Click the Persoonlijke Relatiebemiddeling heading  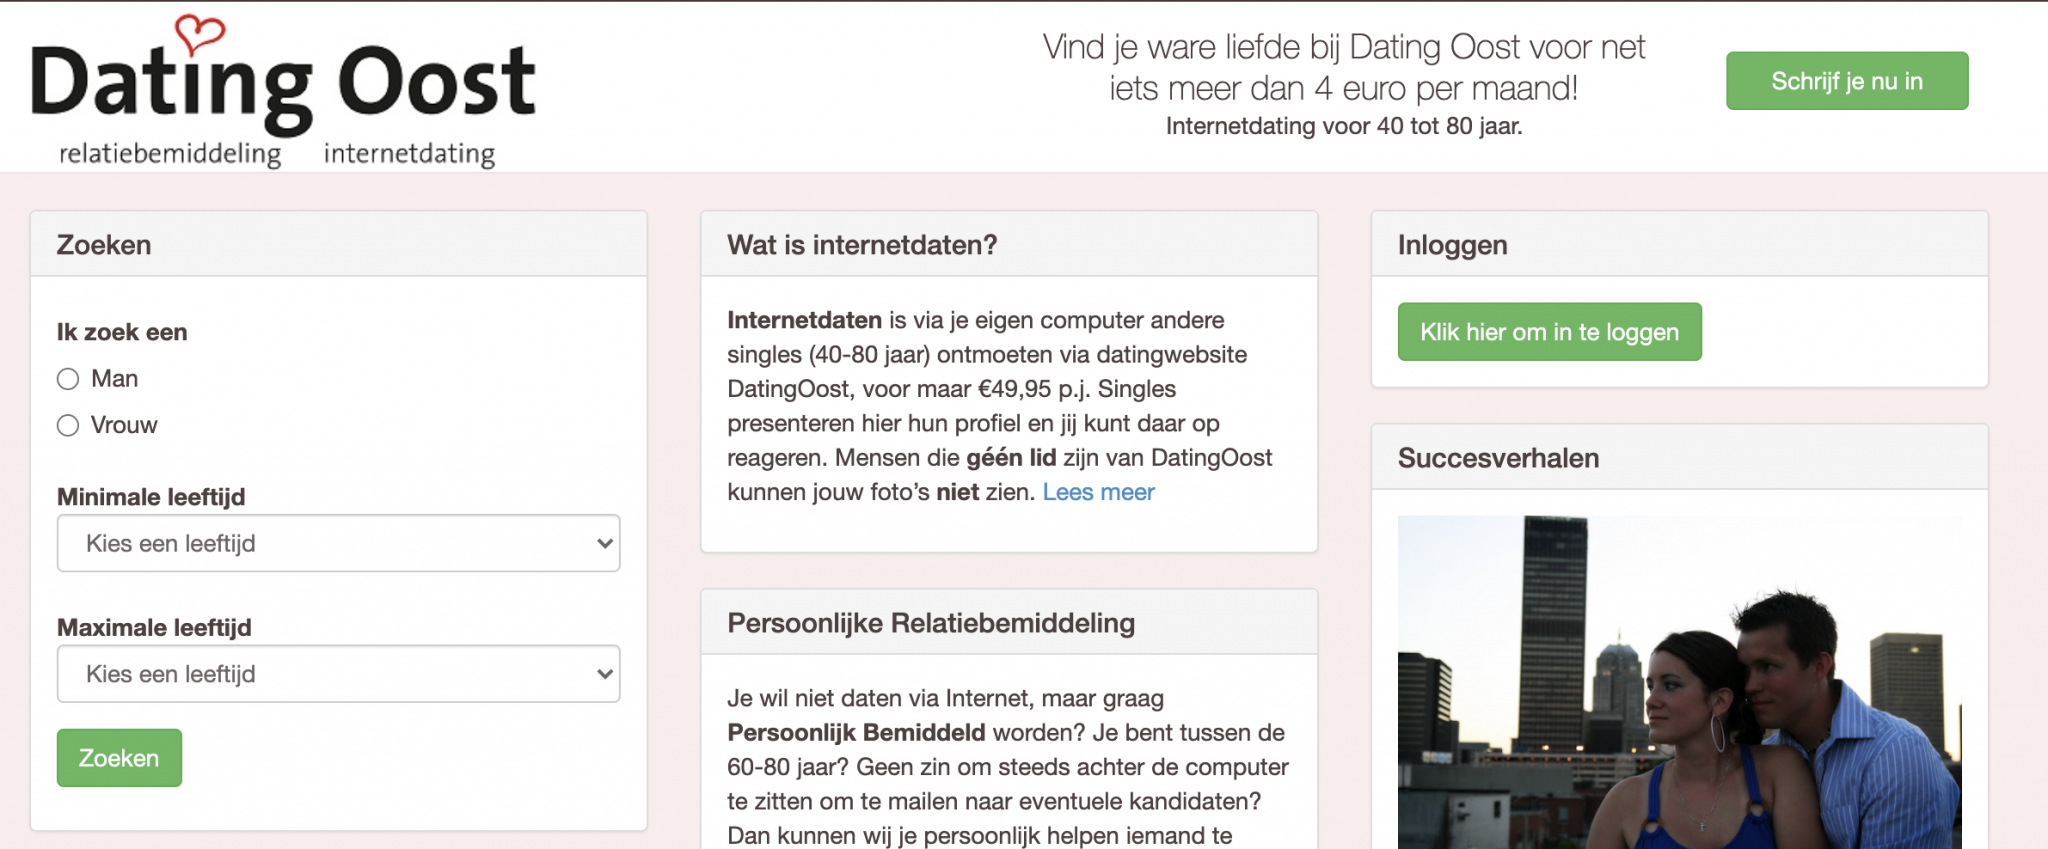[931, 623]
